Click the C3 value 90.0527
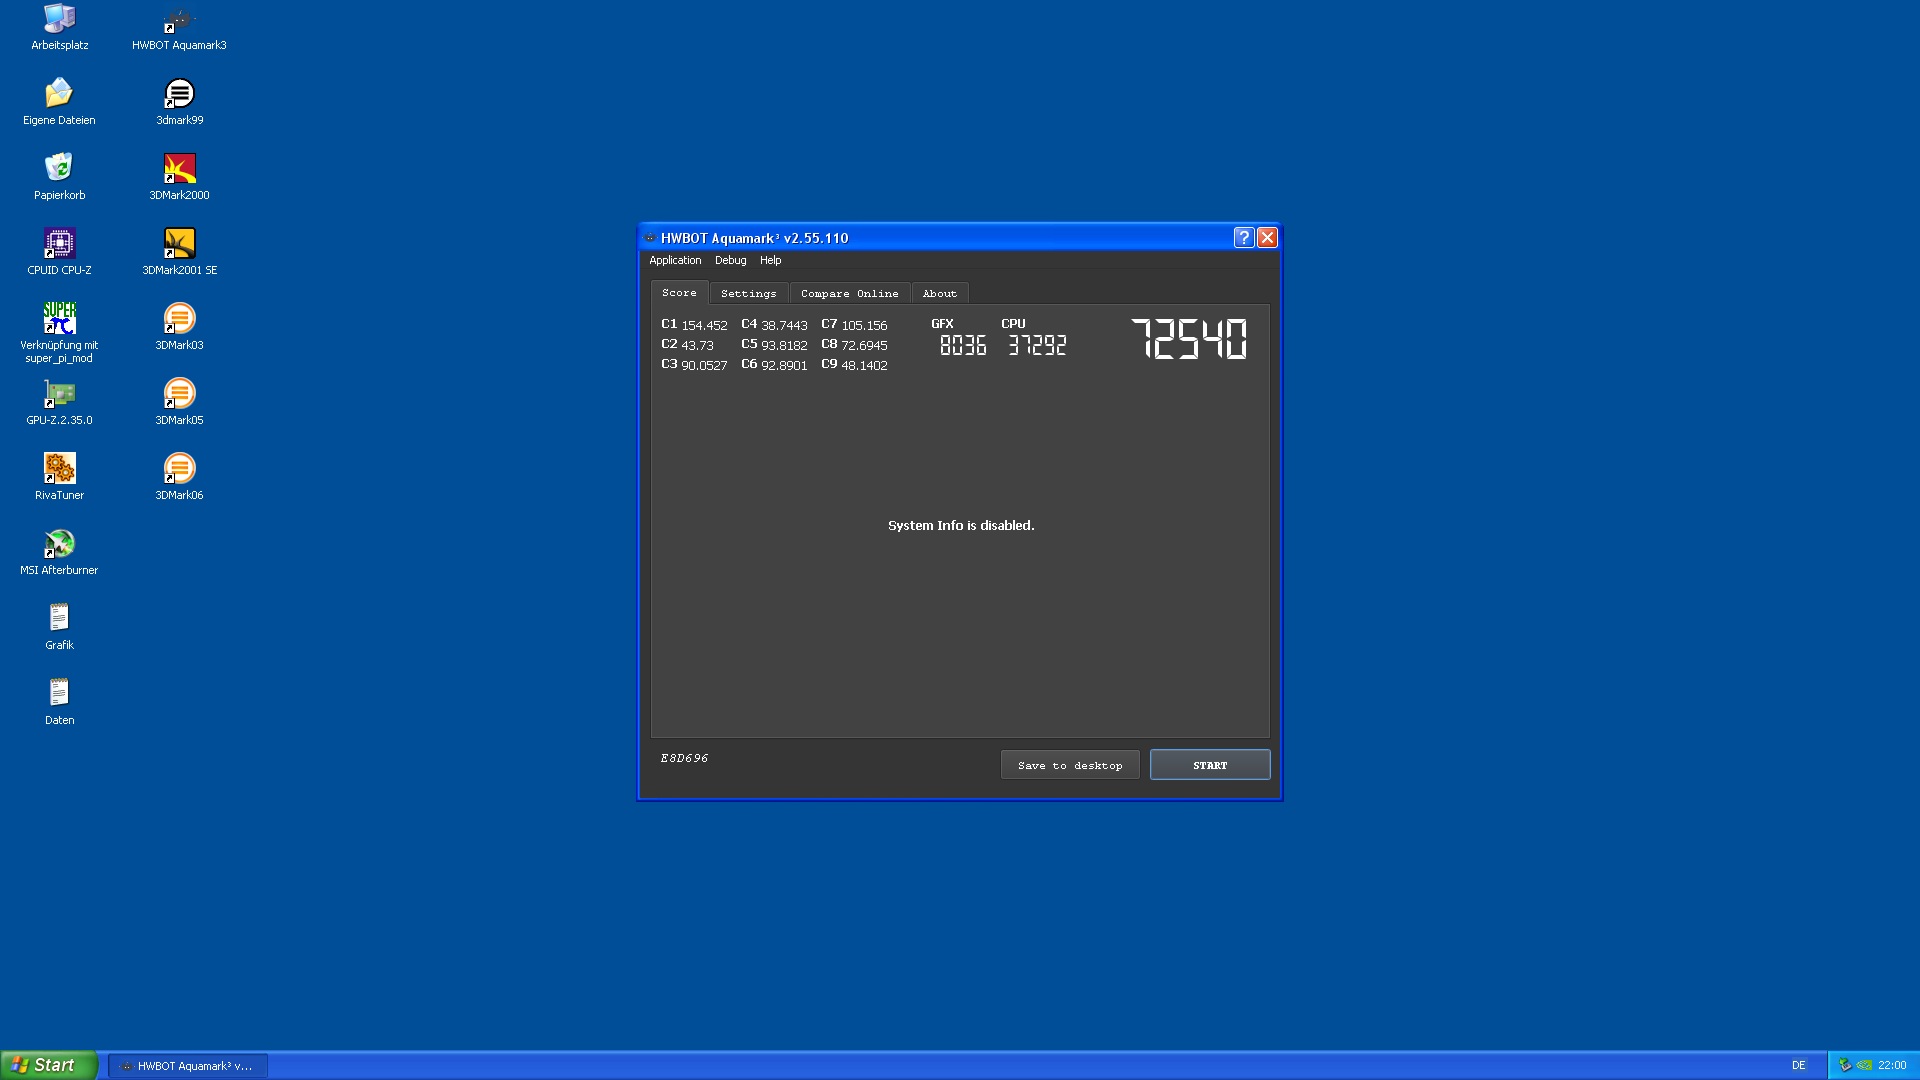1920x1080 pixels. [704, 366]
